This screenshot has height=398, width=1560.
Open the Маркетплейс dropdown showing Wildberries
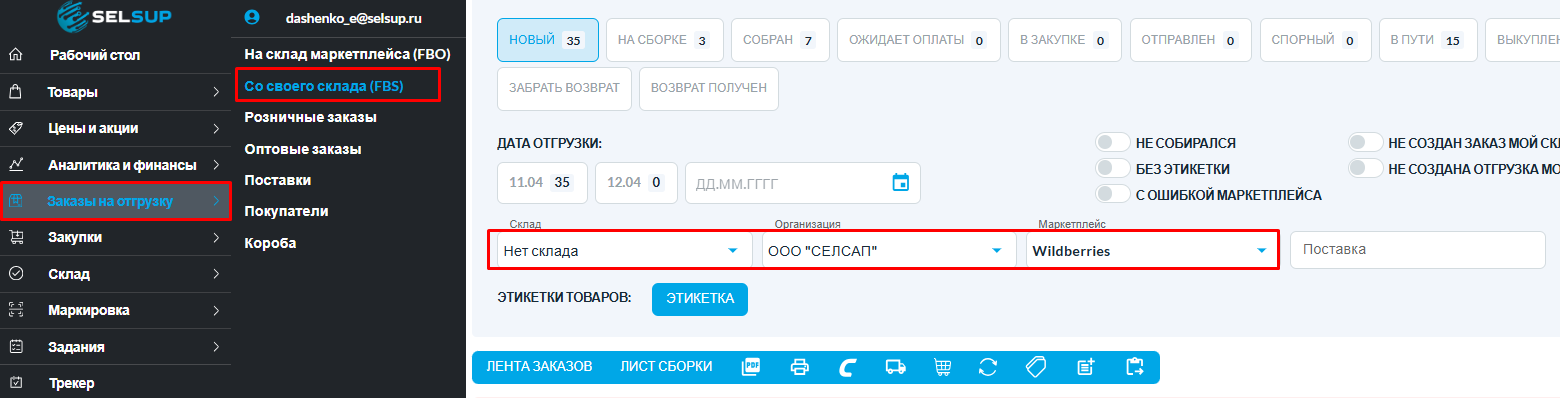coord(1152,250)
